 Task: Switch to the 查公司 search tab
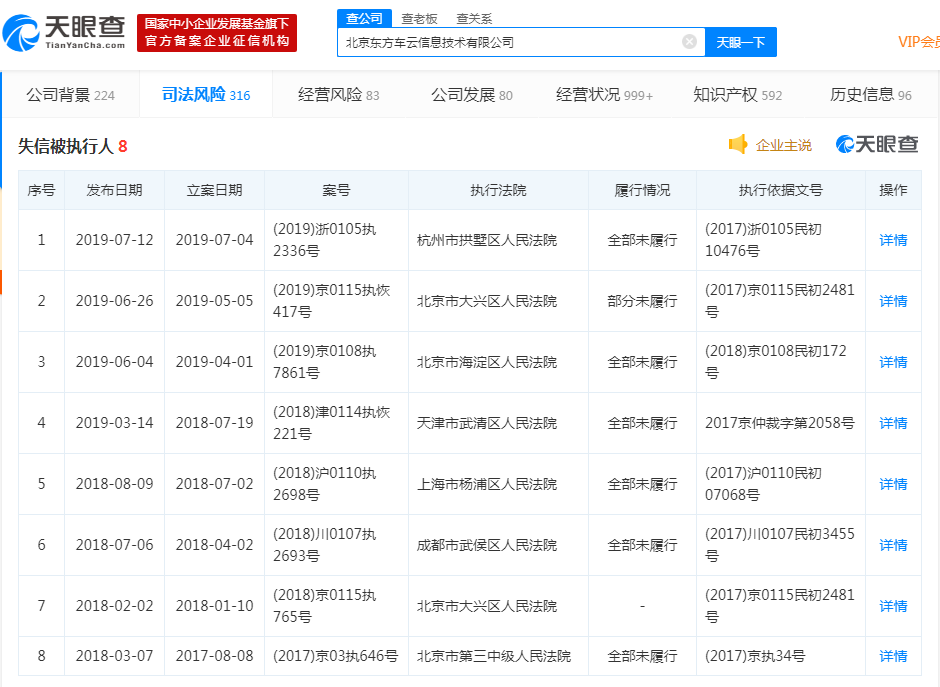coord(364,19)
